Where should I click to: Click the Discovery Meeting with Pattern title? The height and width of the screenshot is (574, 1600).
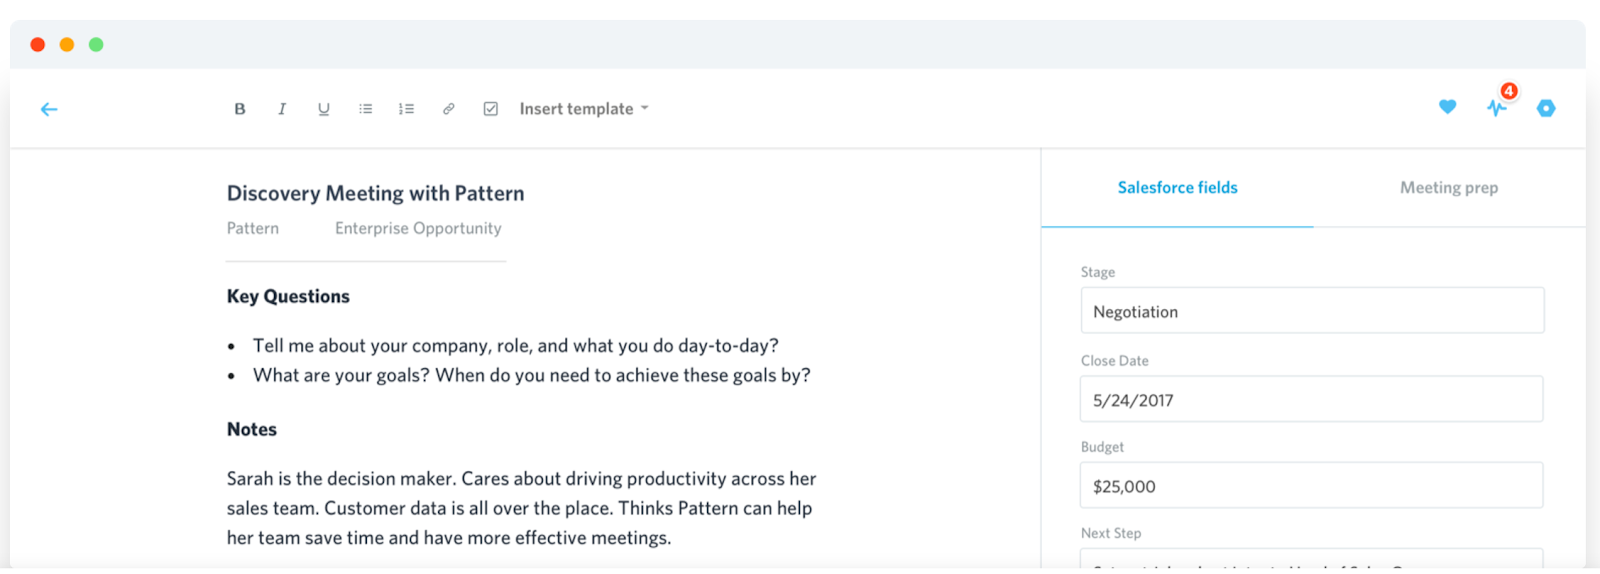(x=375, y=194)
